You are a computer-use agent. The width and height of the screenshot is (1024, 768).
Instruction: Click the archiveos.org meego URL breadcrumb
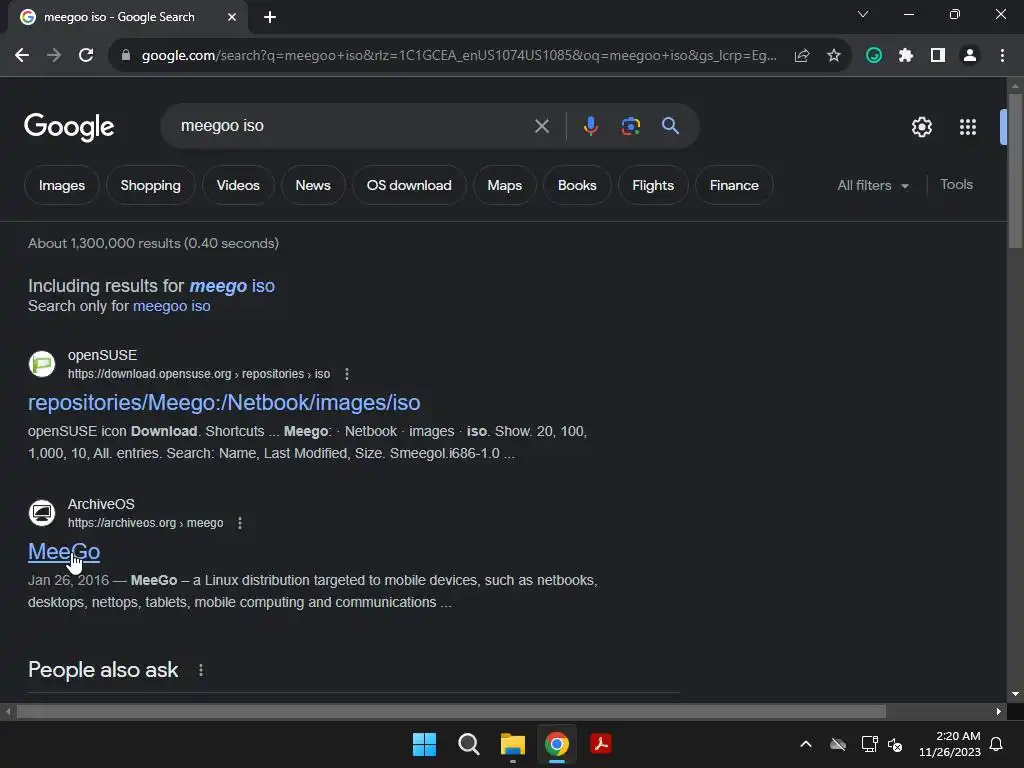(x=146, y=523)
